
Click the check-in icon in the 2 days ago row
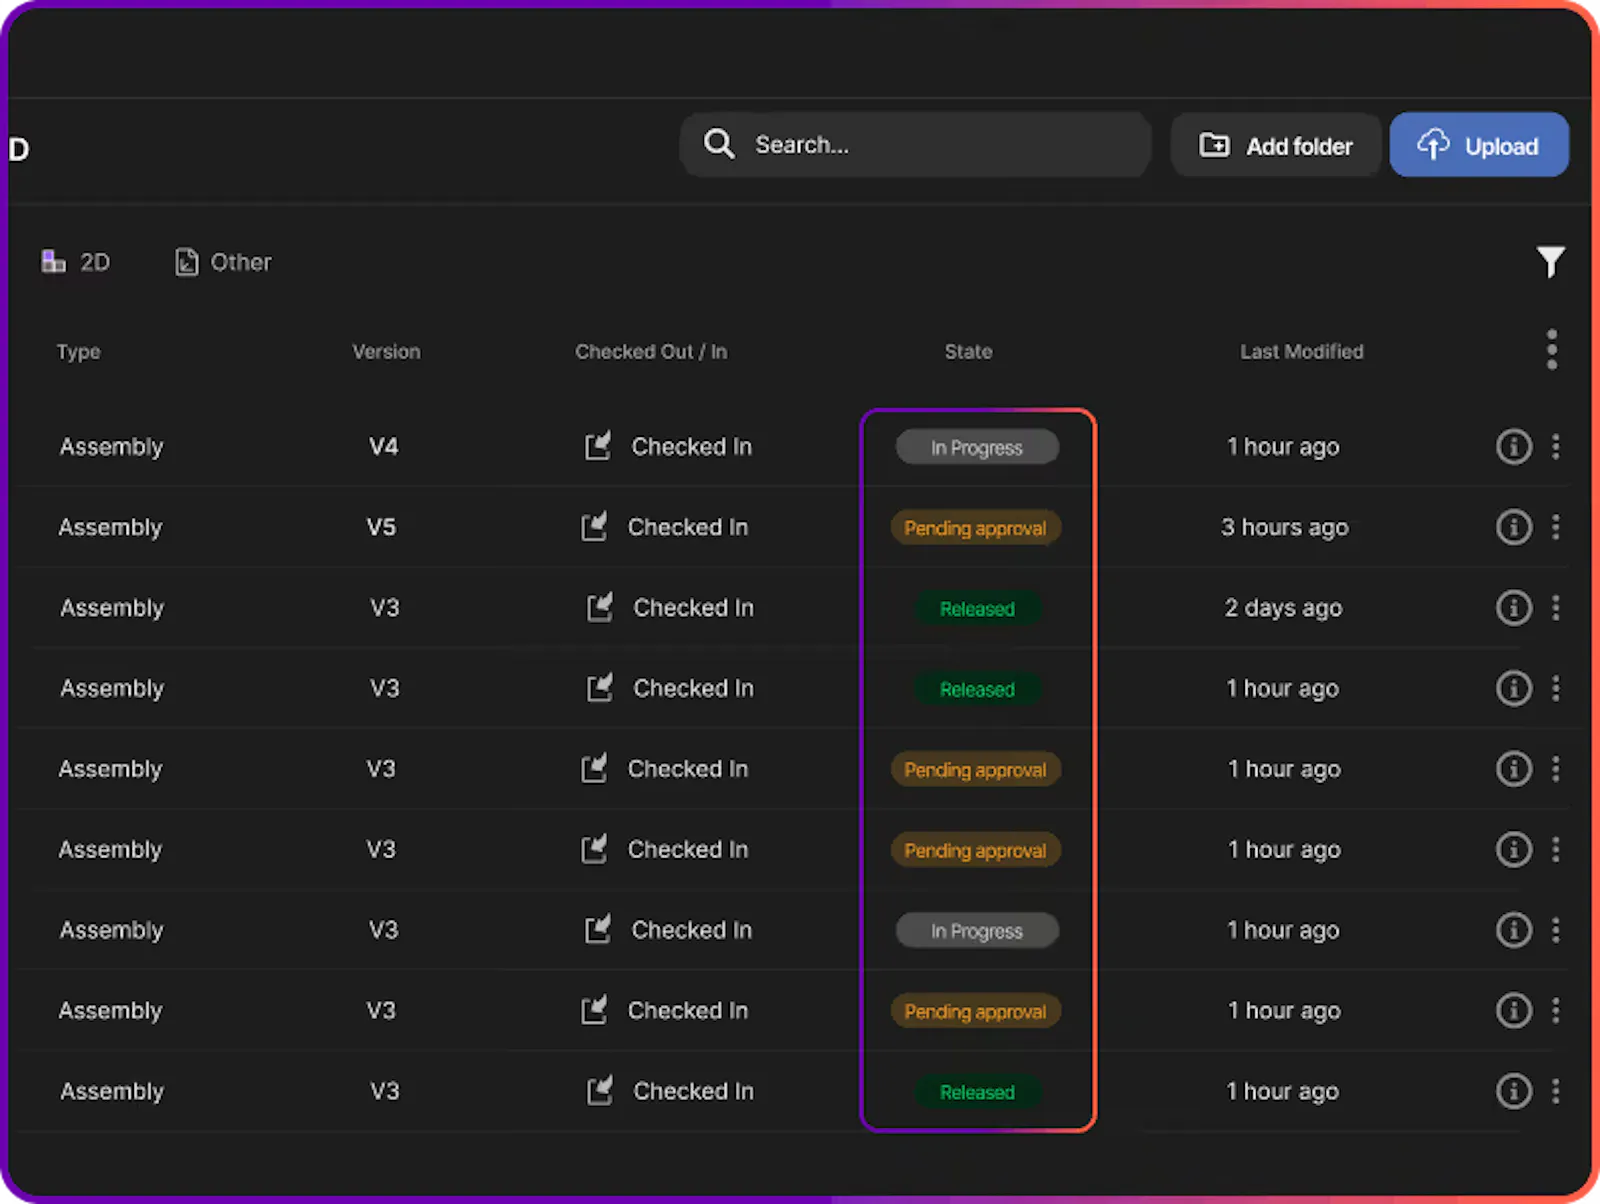pyautogui.click(x=600, y=607)
